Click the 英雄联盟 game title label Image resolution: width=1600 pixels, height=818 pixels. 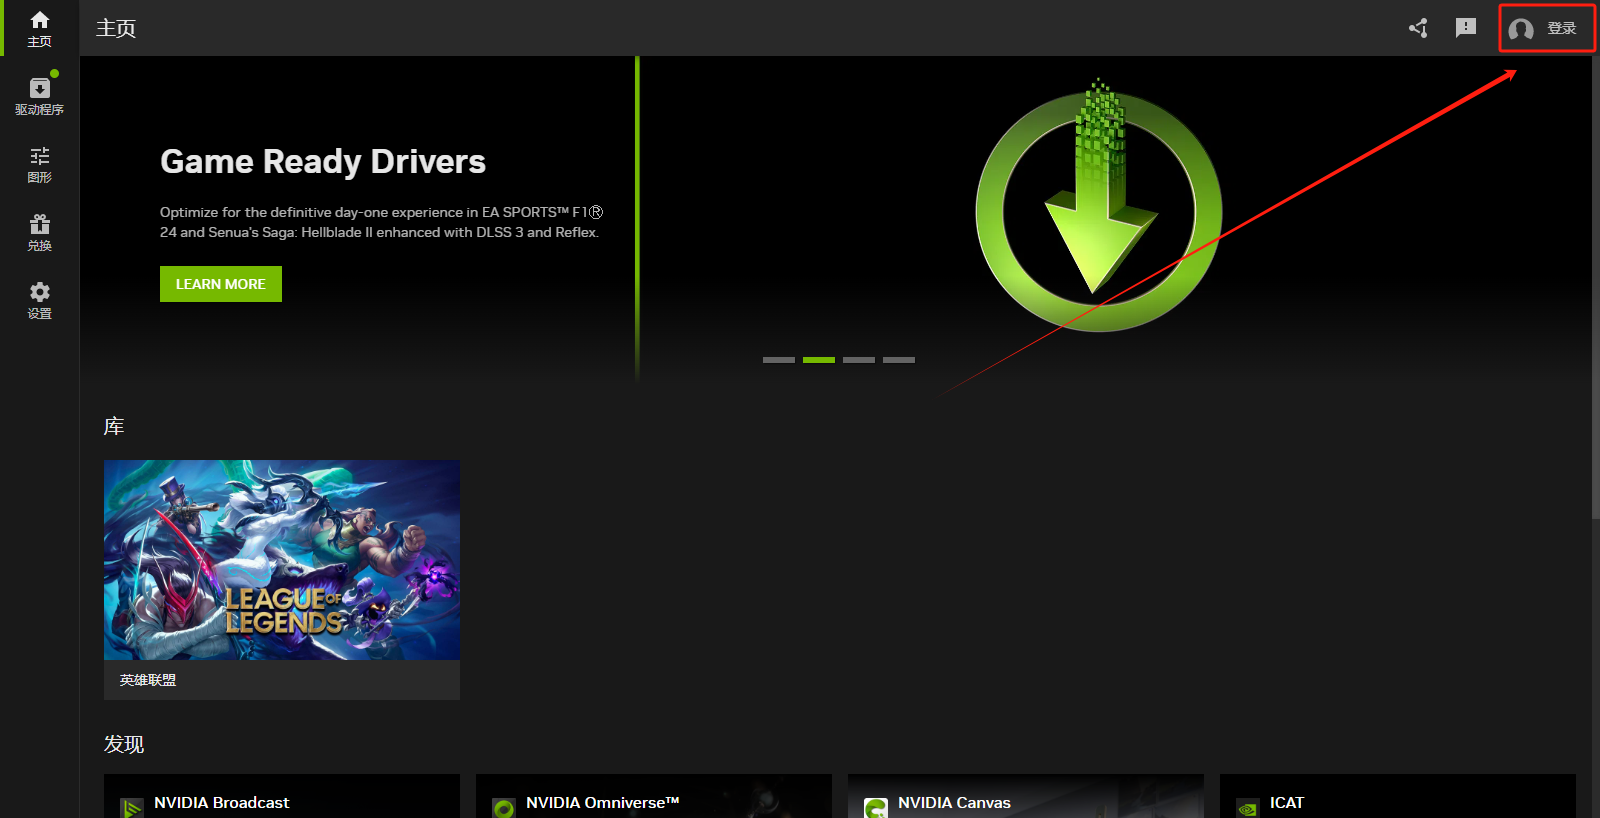(x=148, y=680)
